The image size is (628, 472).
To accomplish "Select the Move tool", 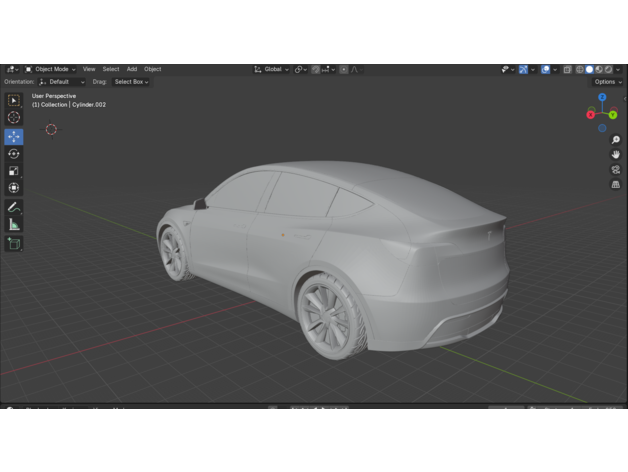I will [x=14, y=137].
